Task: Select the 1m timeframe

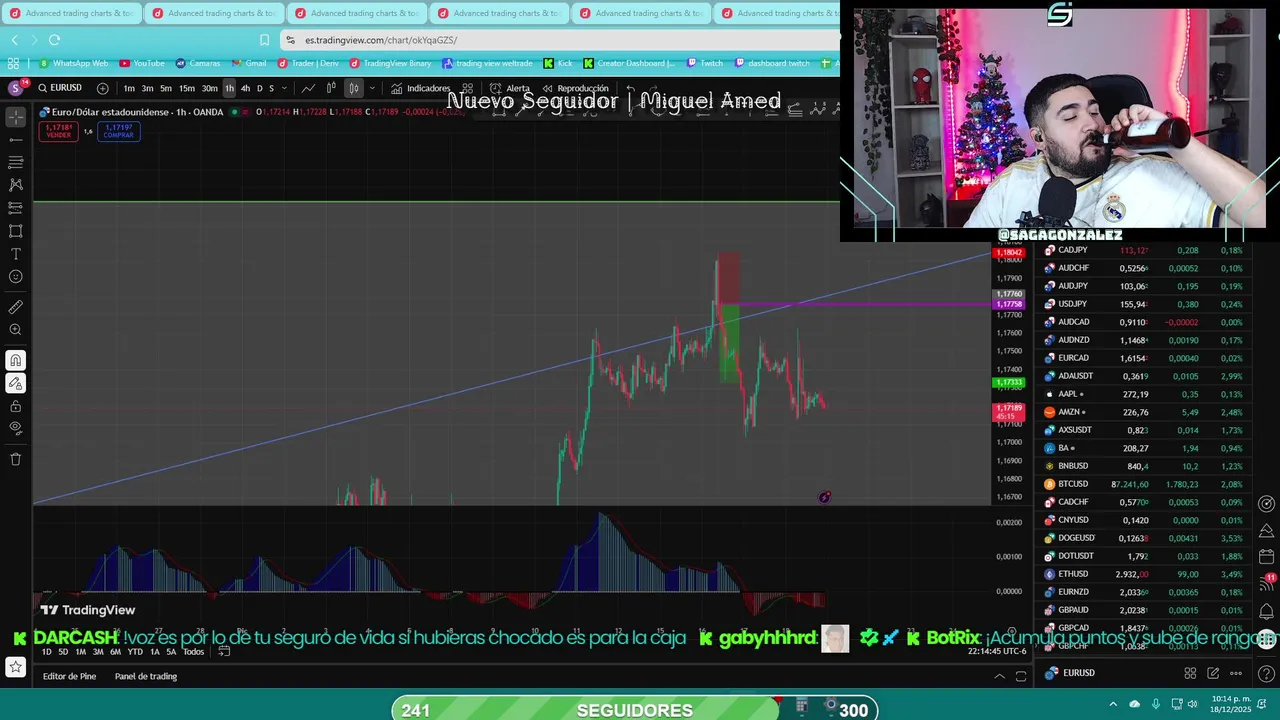Action: tap(129, 88)
